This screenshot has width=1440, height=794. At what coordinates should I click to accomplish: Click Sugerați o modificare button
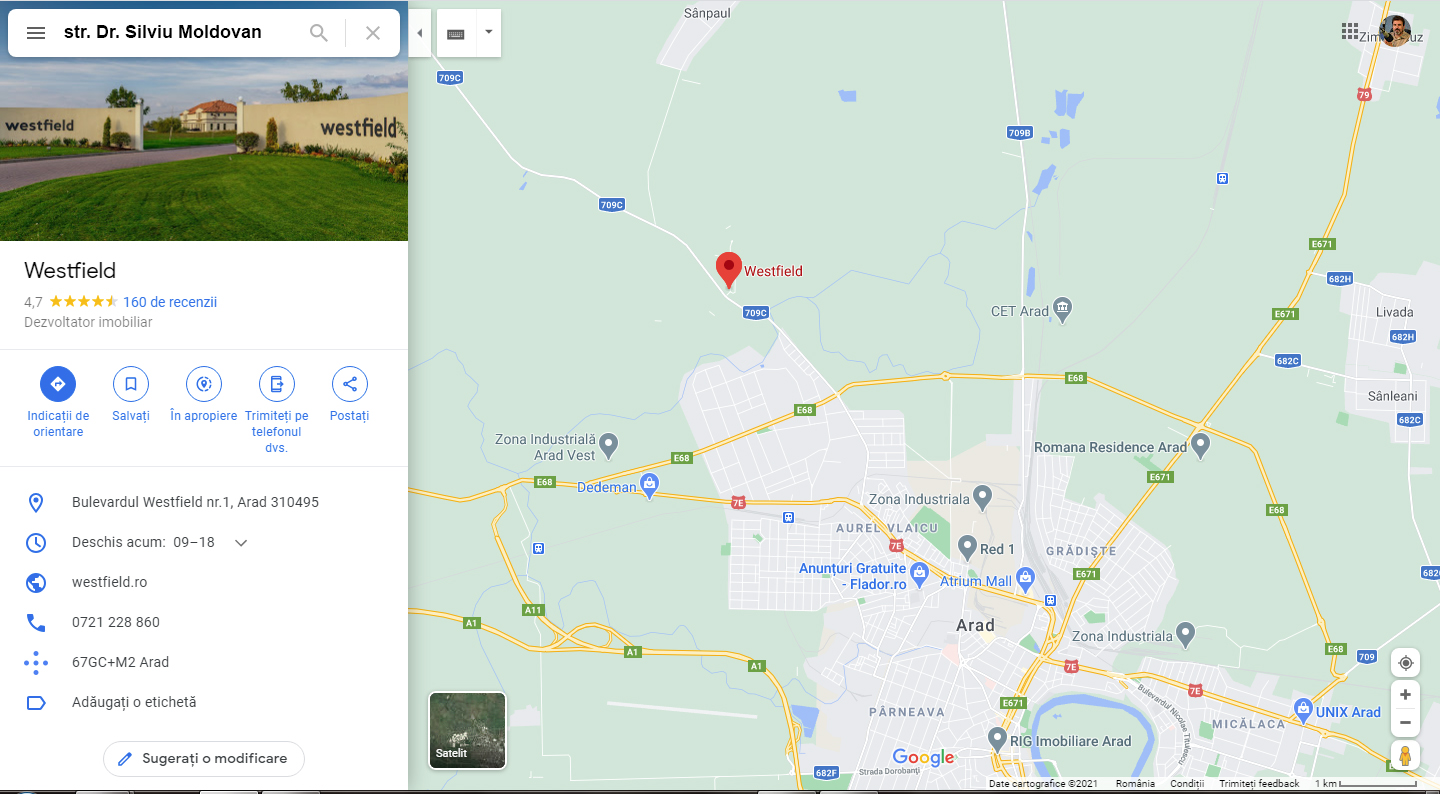coord(204,759)
